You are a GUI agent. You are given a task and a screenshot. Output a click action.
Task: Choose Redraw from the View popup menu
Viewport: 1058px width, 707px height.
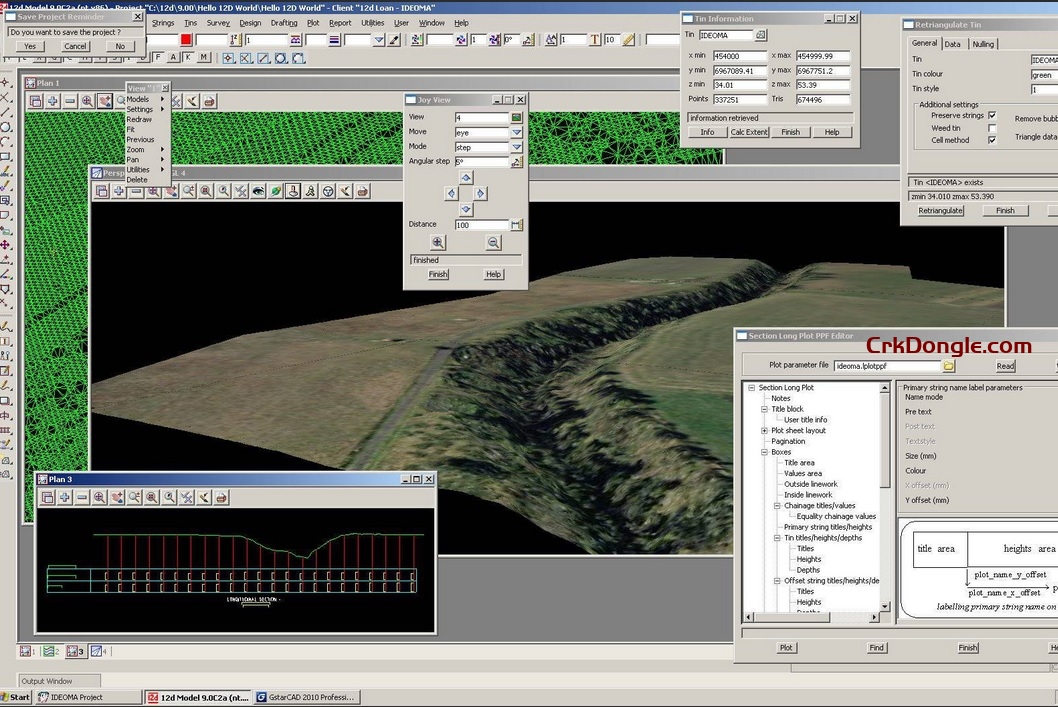coord(139,119)
